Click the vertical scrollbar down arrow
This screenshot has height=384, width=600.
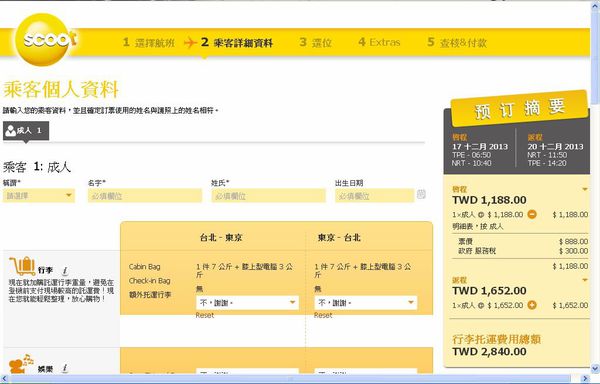pos(595,368)
